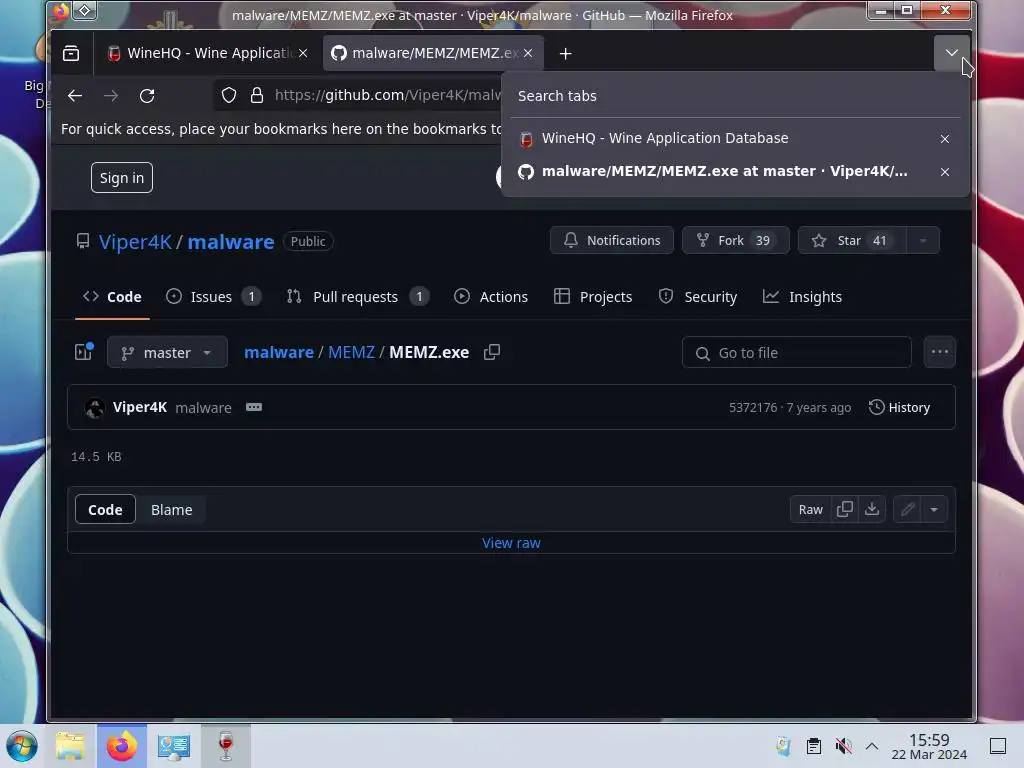
Task: Open commit 5372176 link
Action: [753, 408]
